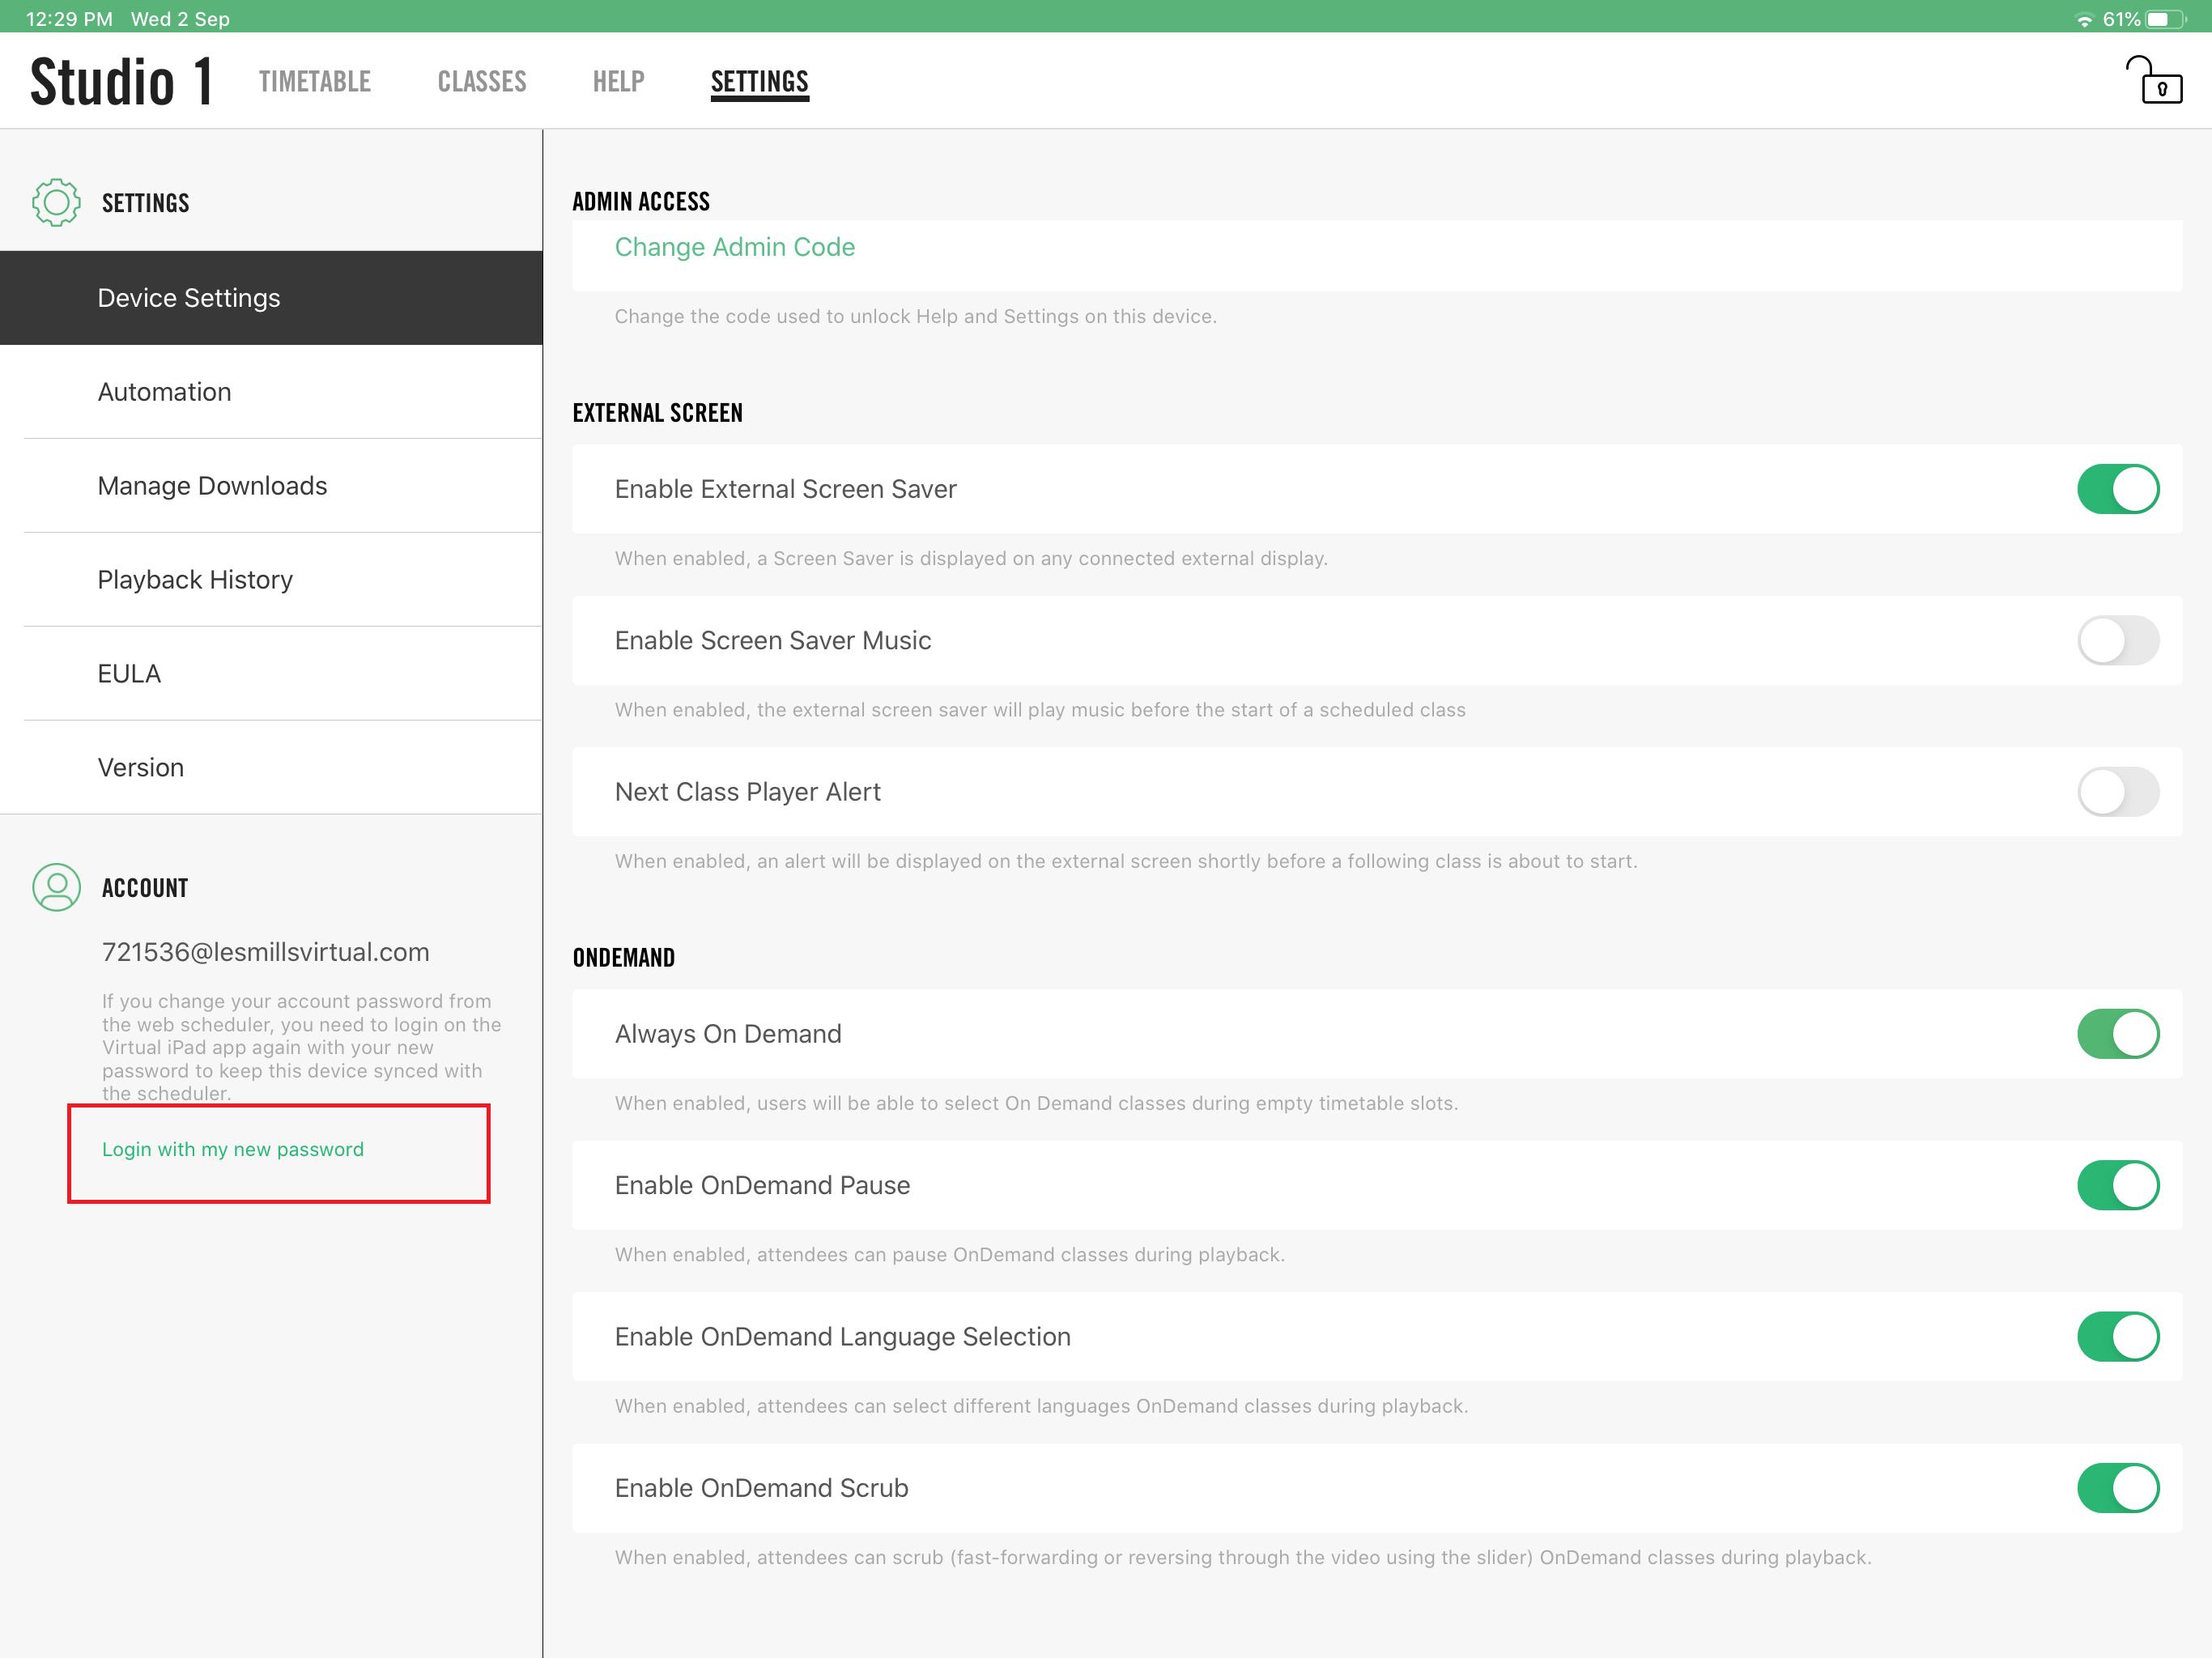This screenshot has width=2212, height=1658.
Task: Click Login with my new password
Action: 233,1149
